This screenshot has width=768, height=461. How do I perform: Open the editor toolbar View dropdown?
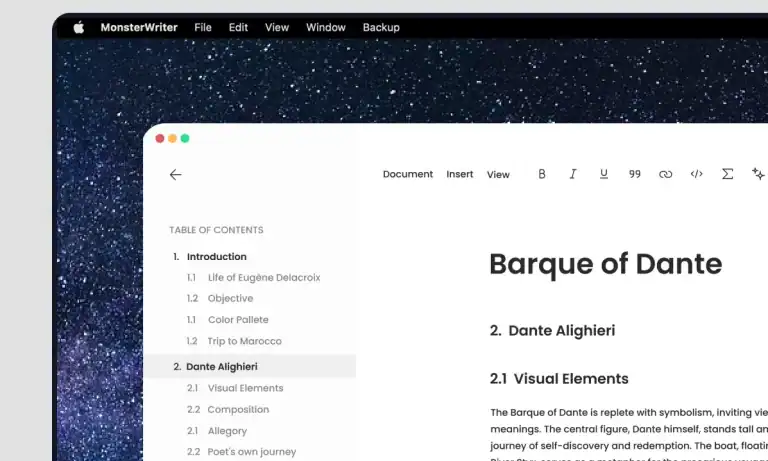[498, 175]
